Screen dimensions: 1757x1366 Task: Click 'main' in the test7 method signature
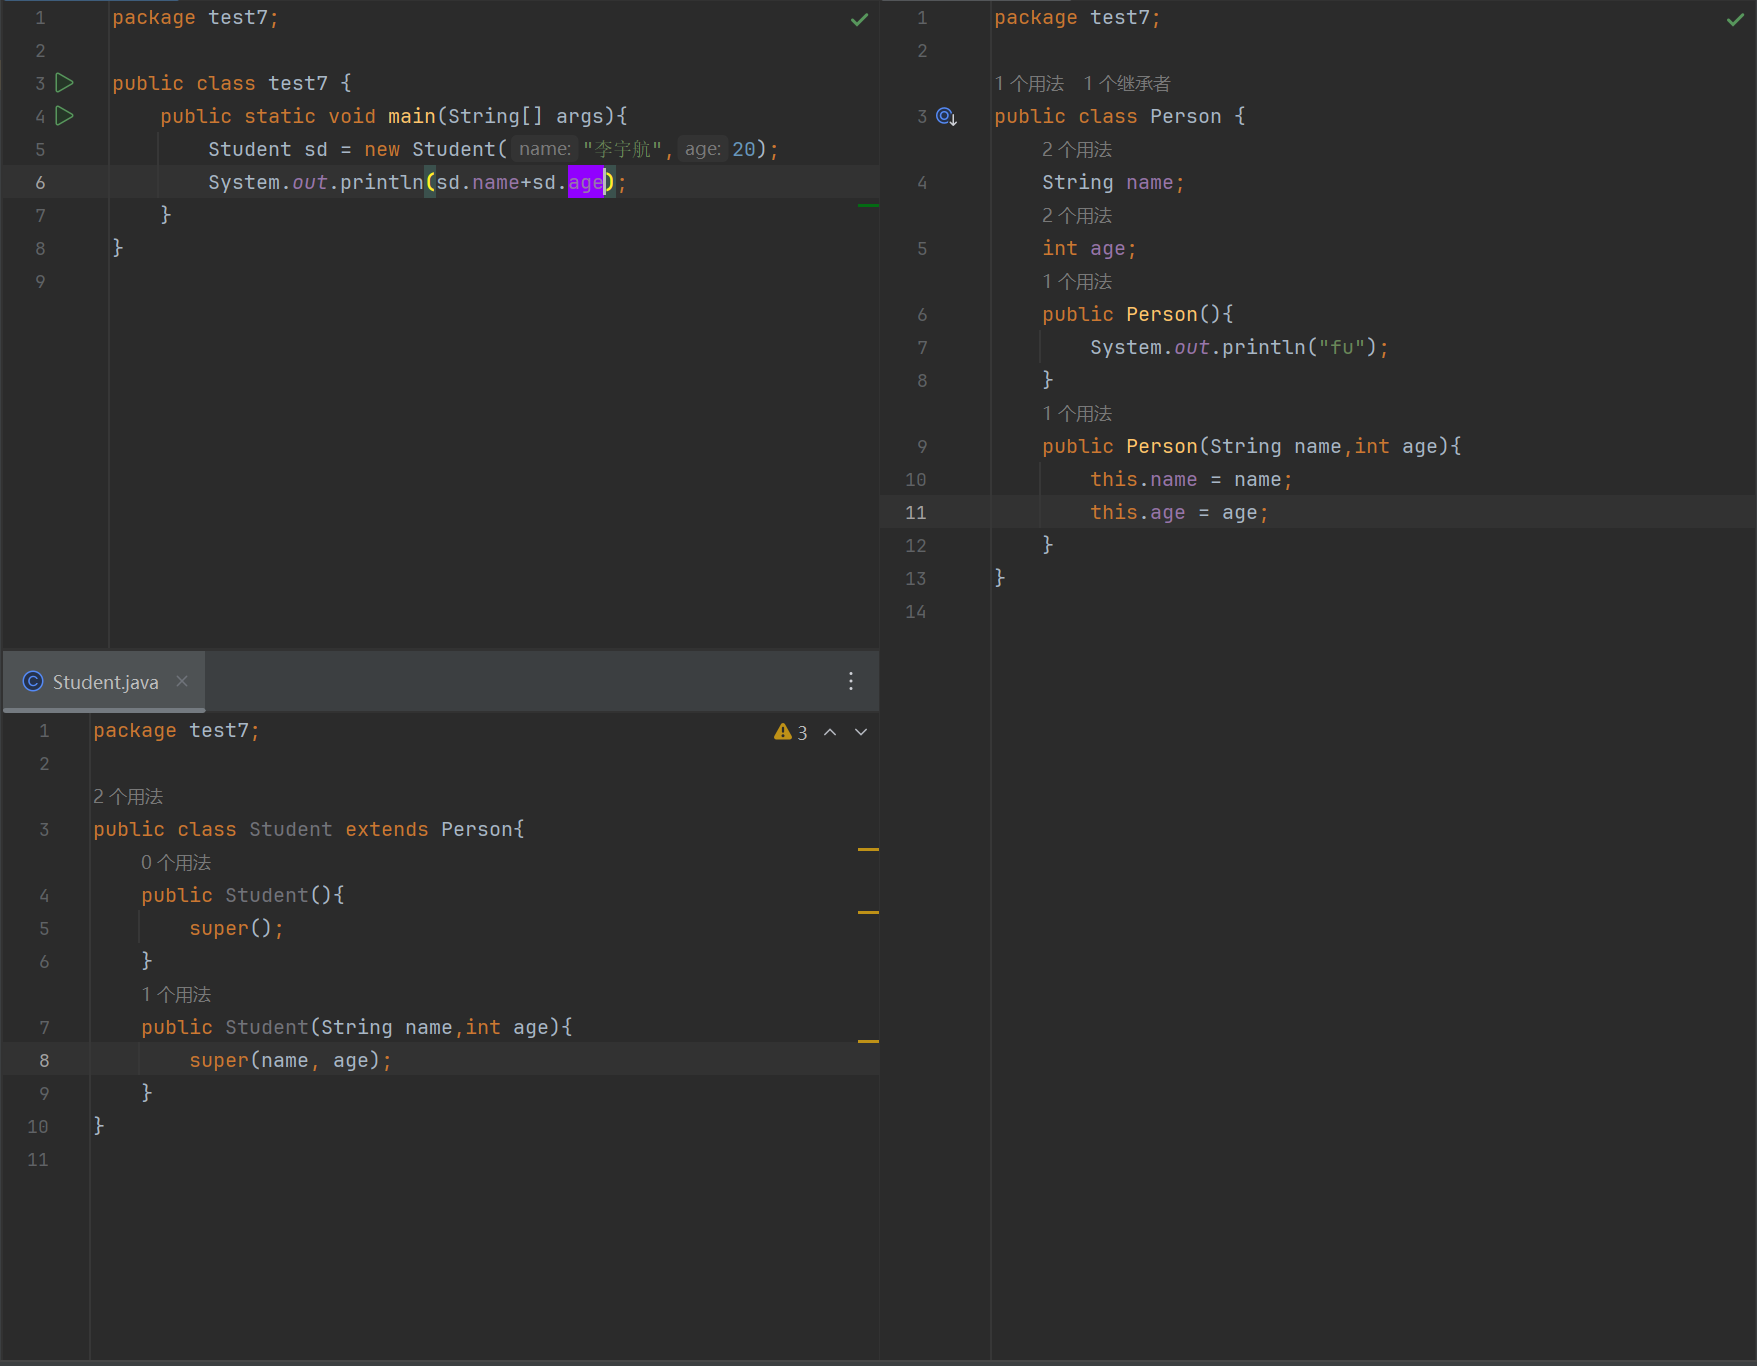point(412,116)
